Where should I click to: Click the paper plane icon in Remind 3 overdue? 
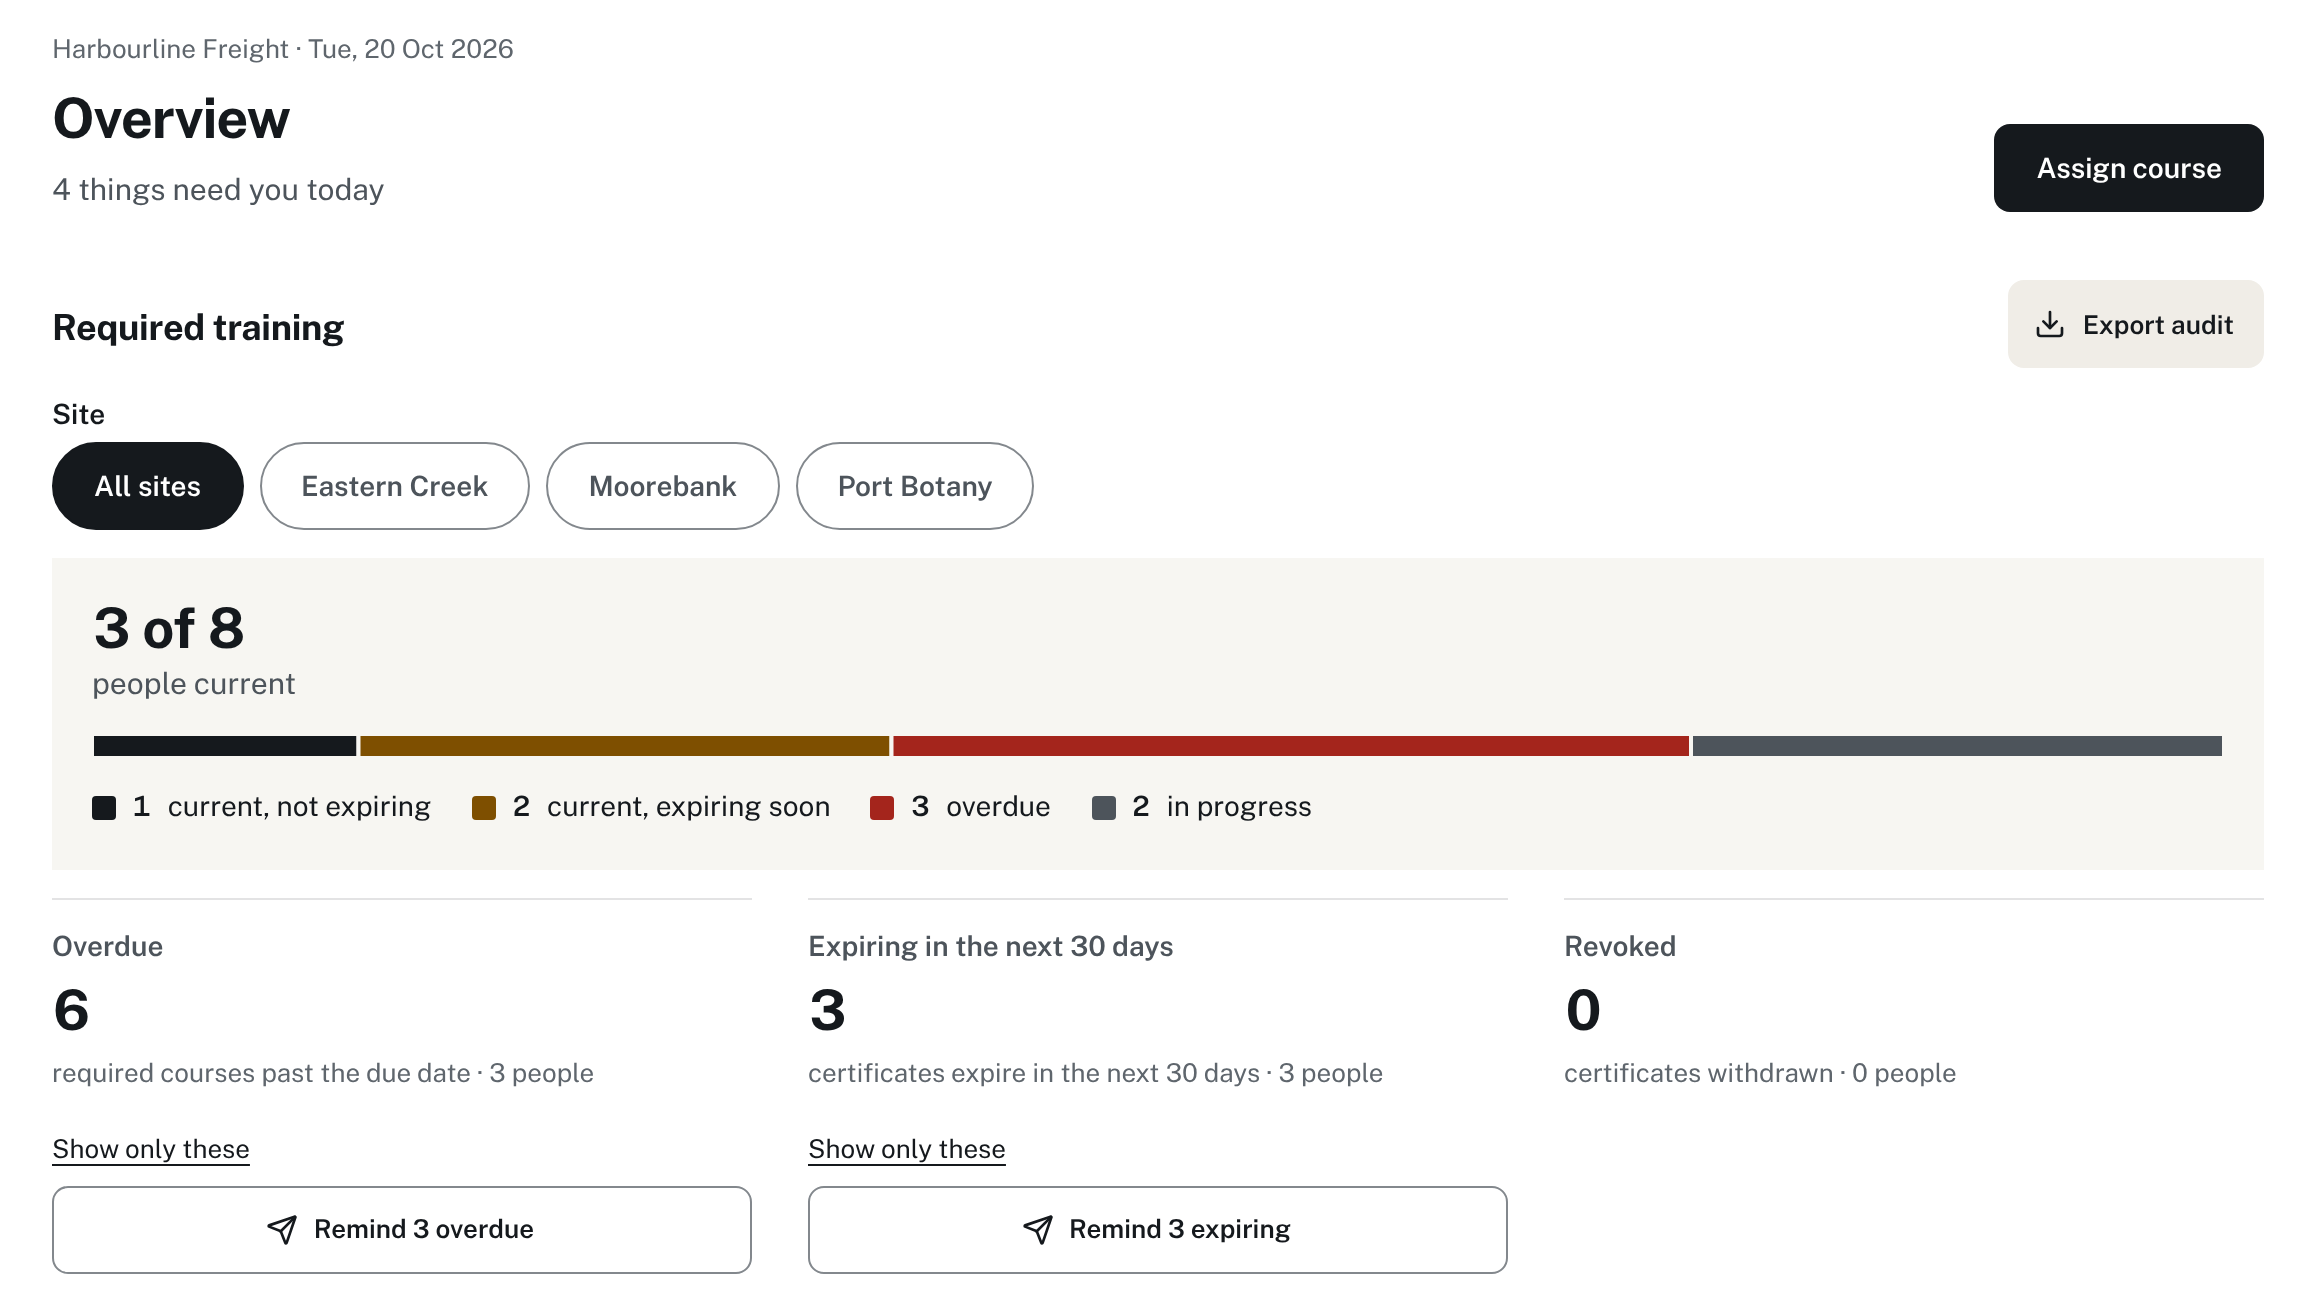[x=282, y=1229]
